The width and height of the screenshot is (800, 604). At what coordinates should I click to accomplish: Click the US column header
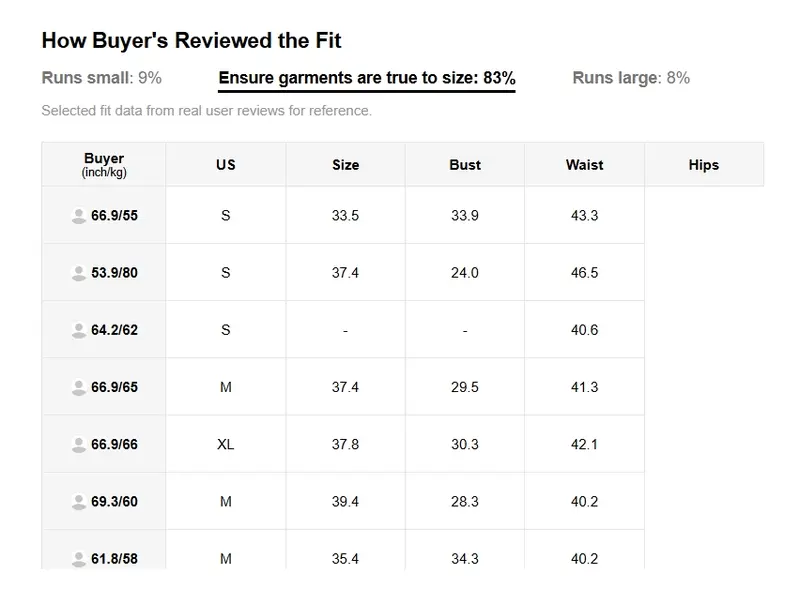pos(226,164)
